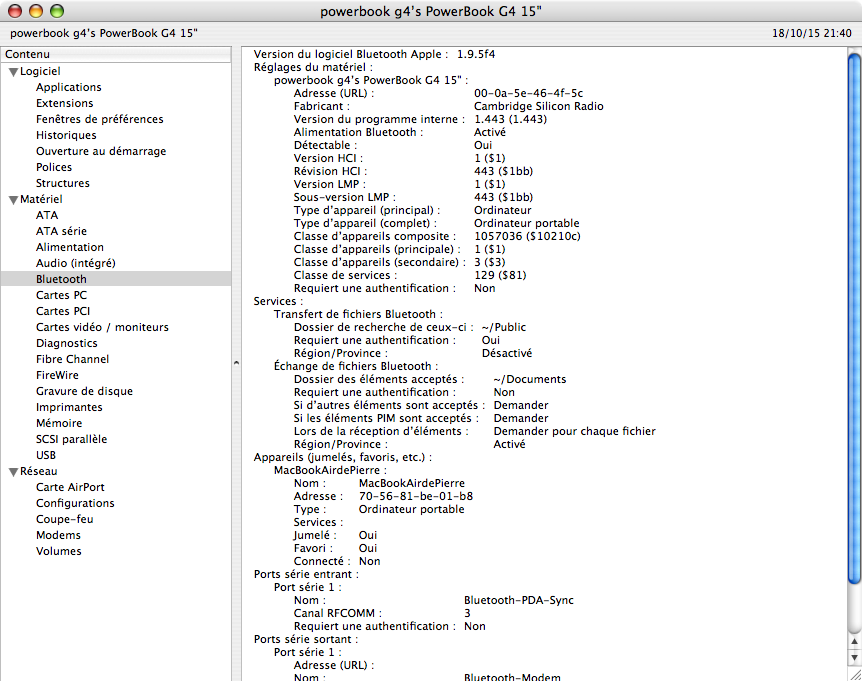Click the scroll down arrow
The image size is (862, 681).
(x=854, y=657)
